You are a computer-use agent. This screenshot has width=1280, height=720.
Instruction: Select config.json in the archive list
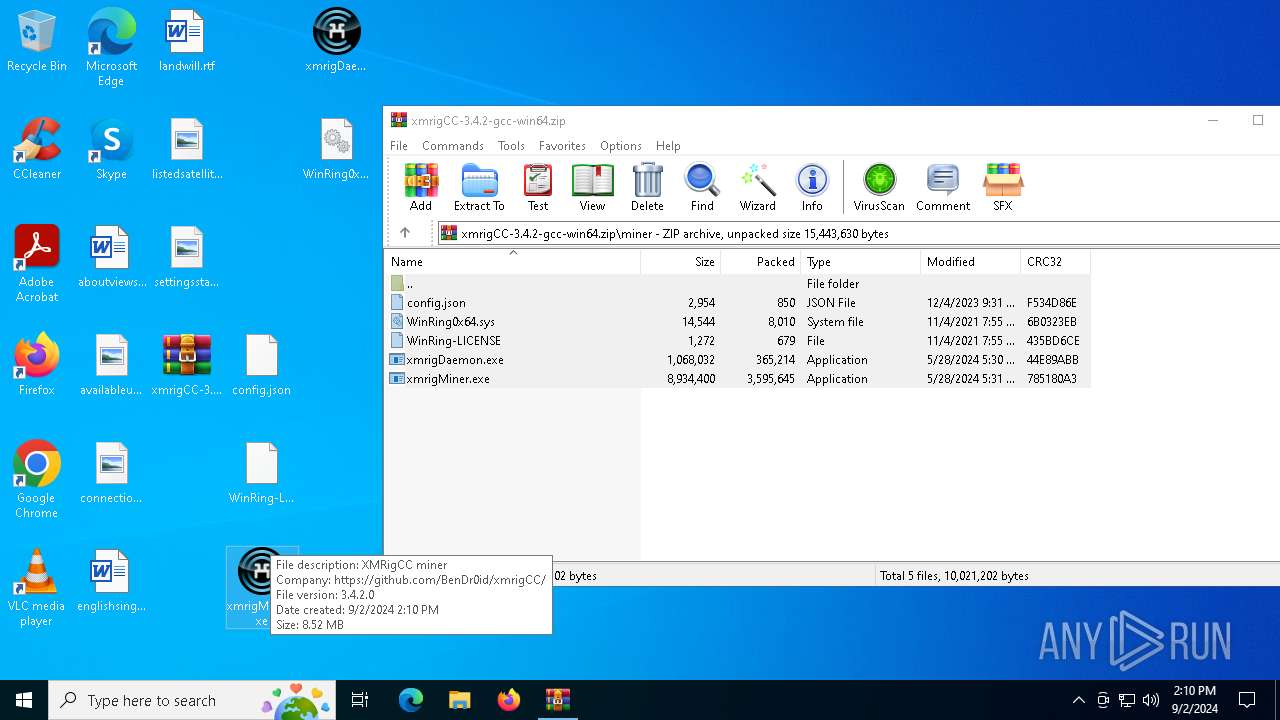coord(738,303)
